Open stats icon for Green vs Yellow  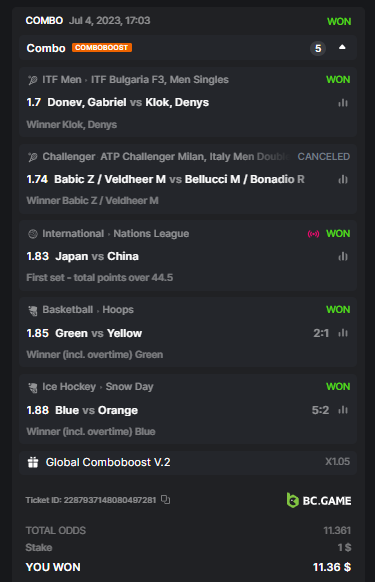343,333
